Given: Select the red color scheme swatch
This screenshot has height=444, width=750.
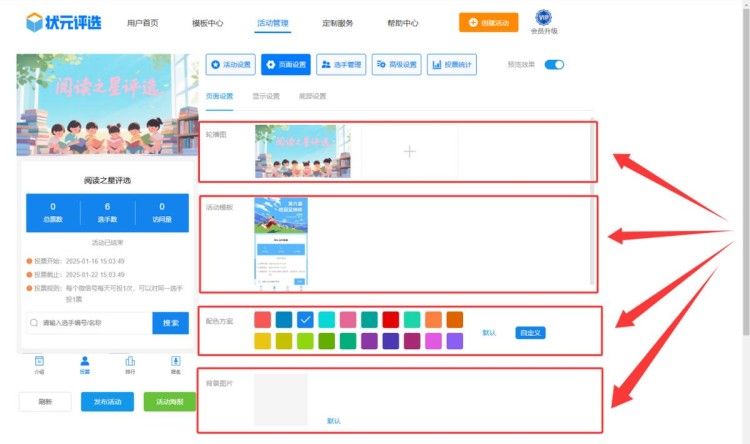Looking at the screenshot, I should click(391, 320).
